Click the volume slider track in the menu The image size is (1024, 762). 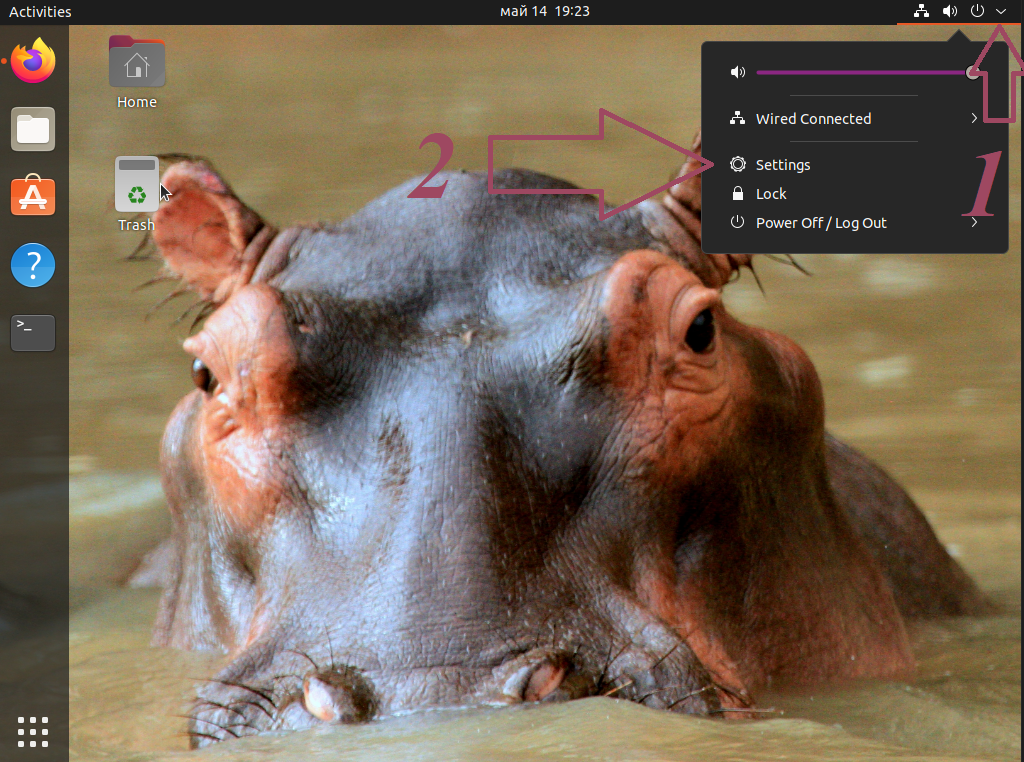860,72
